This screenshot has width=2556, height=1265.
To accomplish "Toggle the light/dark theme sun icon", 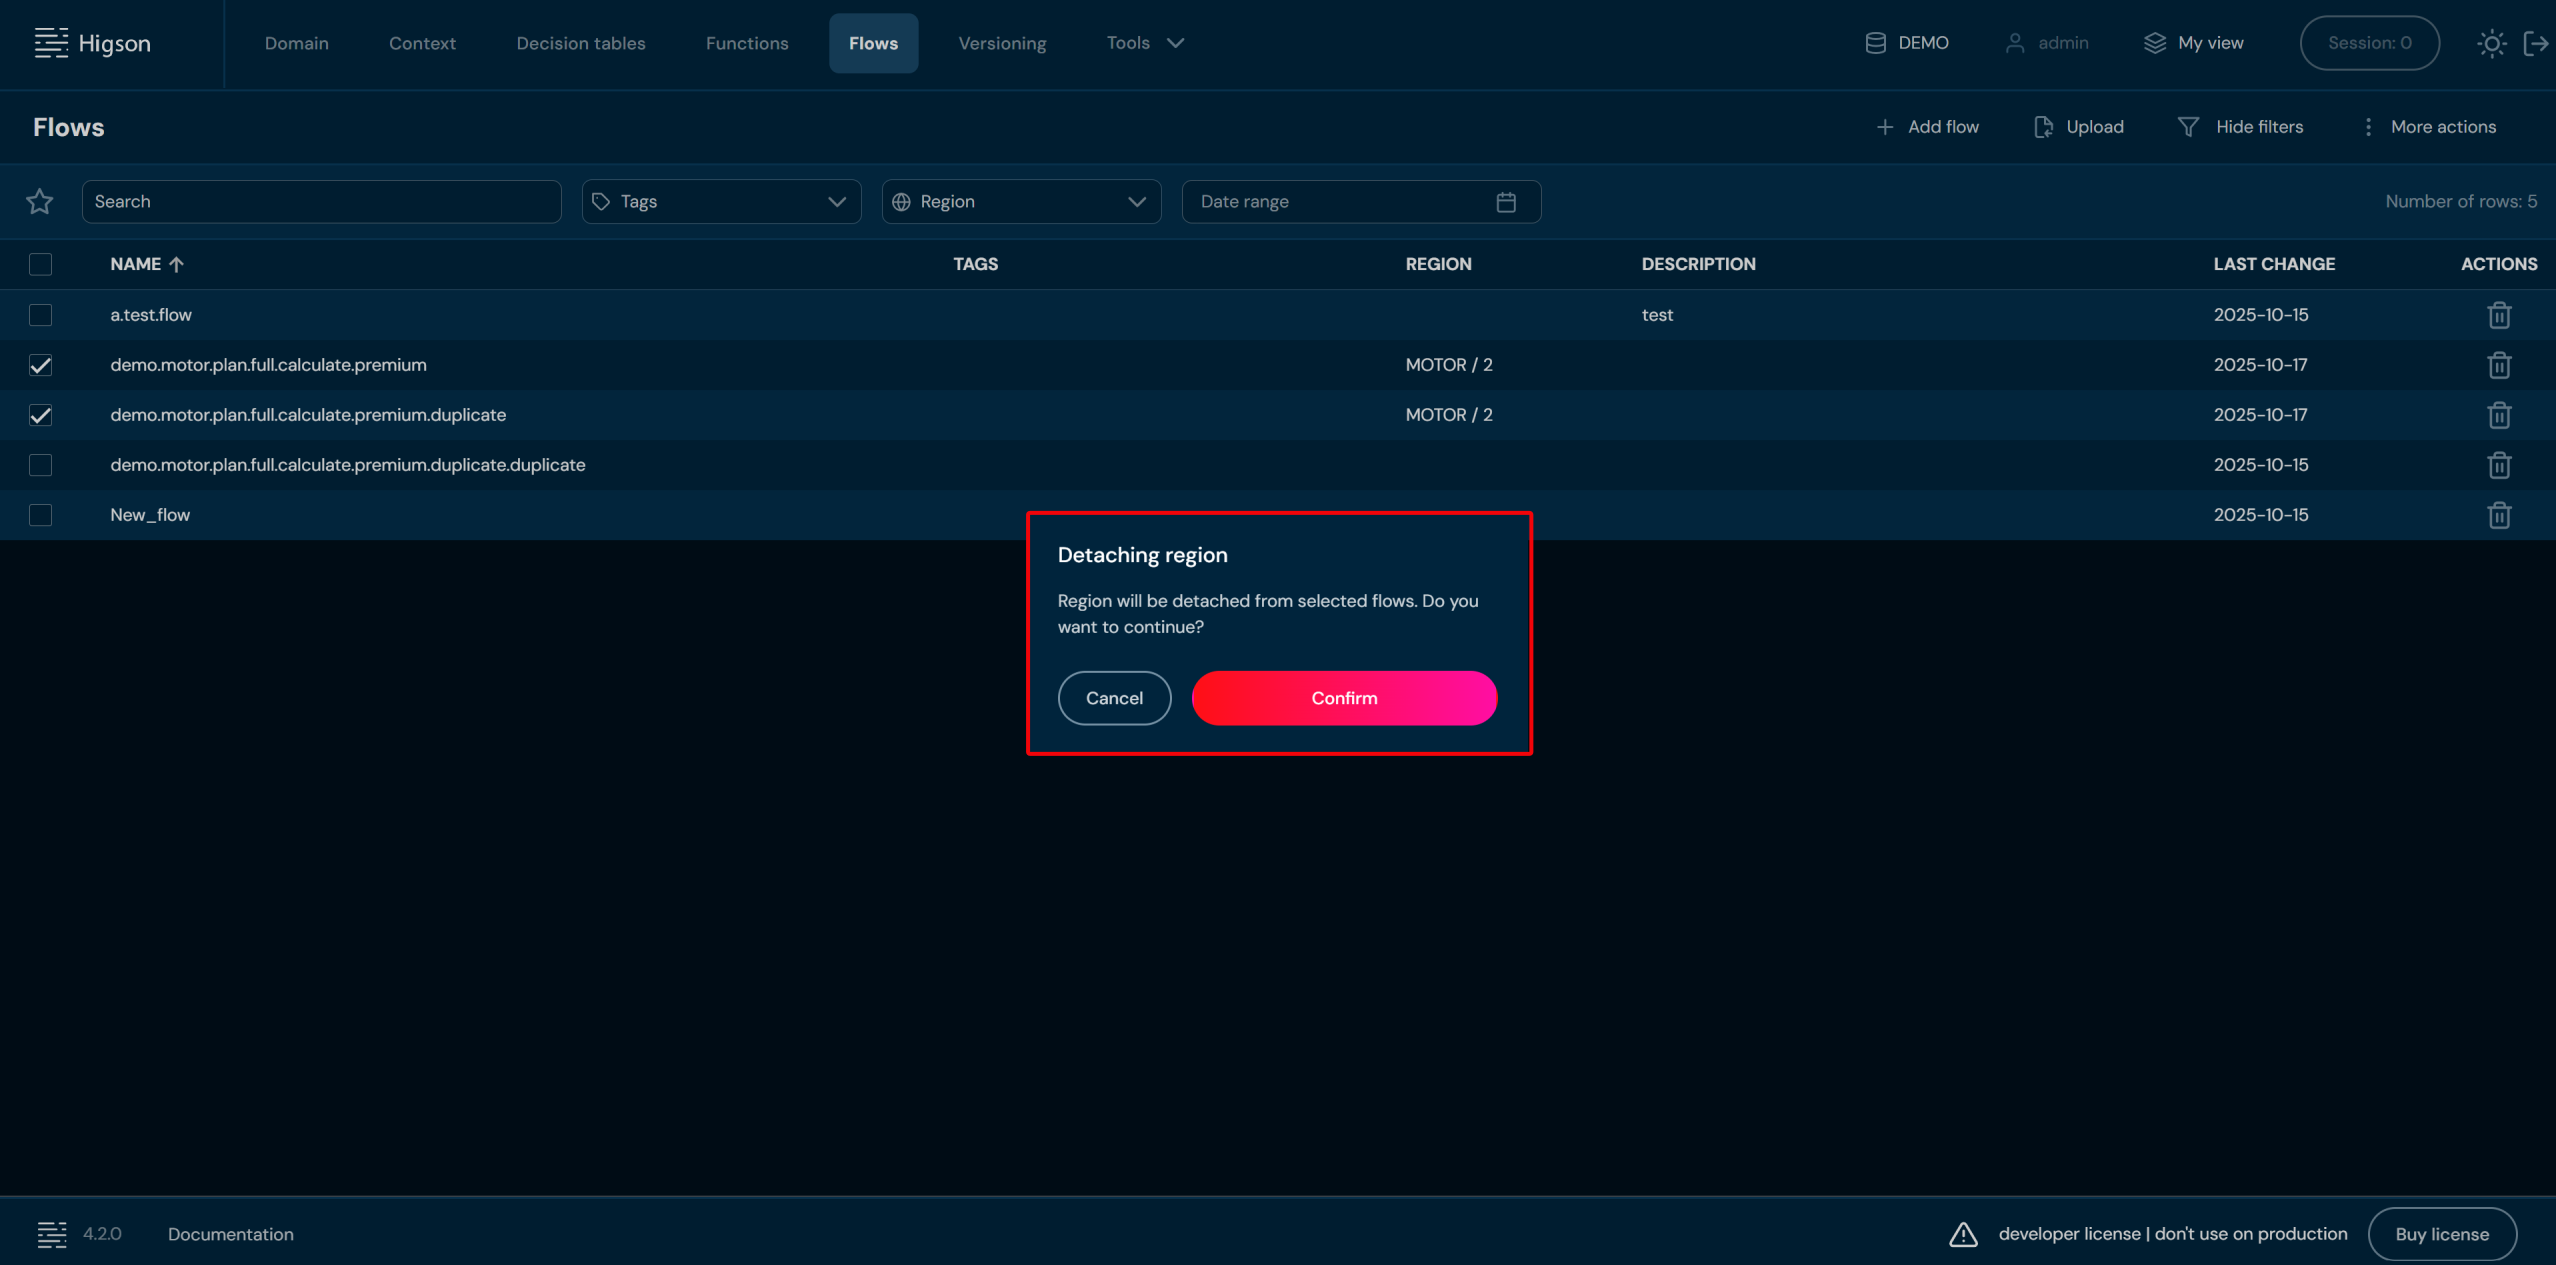I will click(2491, 43).
